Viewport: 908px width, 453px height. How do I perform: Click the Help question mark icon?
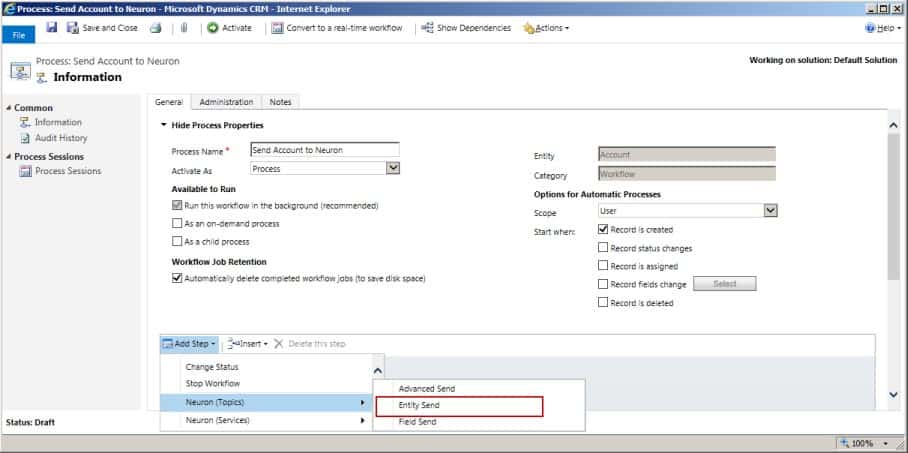click(869, 28)
